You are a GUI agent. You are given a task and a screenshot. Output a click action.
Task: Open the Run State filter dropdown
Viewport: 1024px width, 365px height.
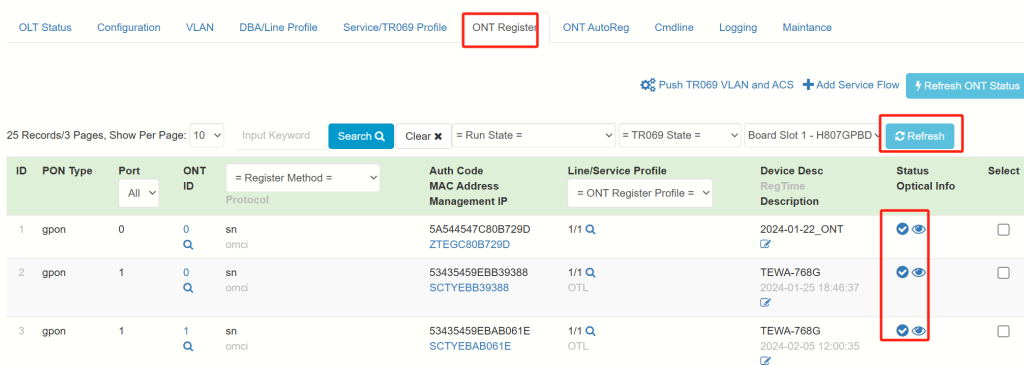pos(534,136)
